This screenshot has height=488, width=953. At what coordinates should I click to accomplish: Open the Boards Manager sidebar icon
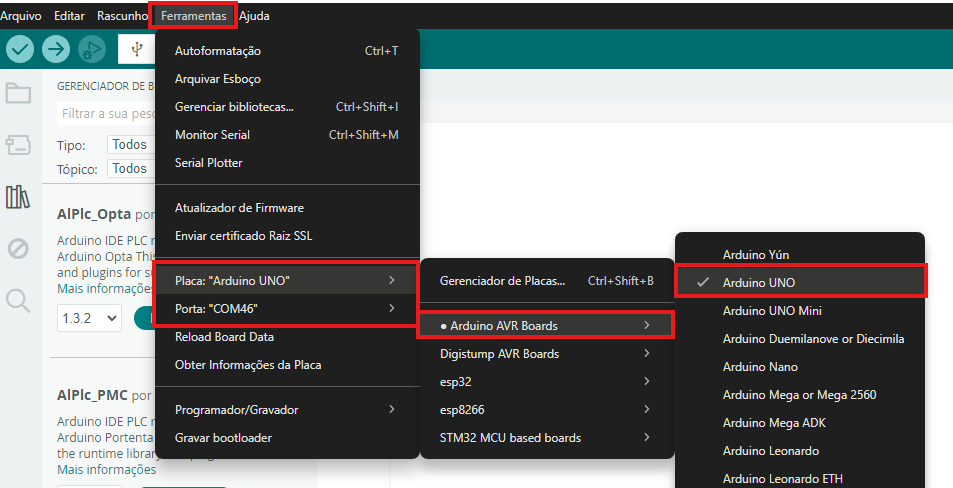[x=18, y=145]
